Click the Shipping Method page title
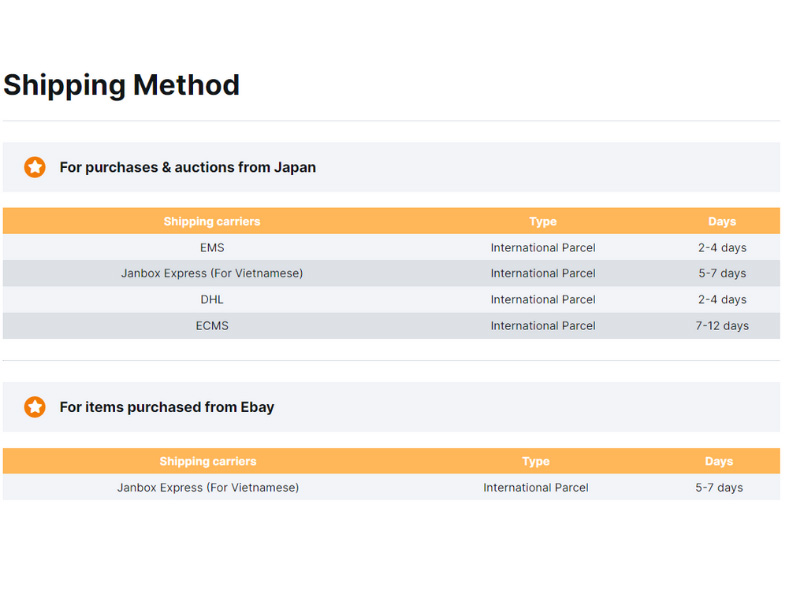This screenshot has height=600, width=800. (121, 85)
